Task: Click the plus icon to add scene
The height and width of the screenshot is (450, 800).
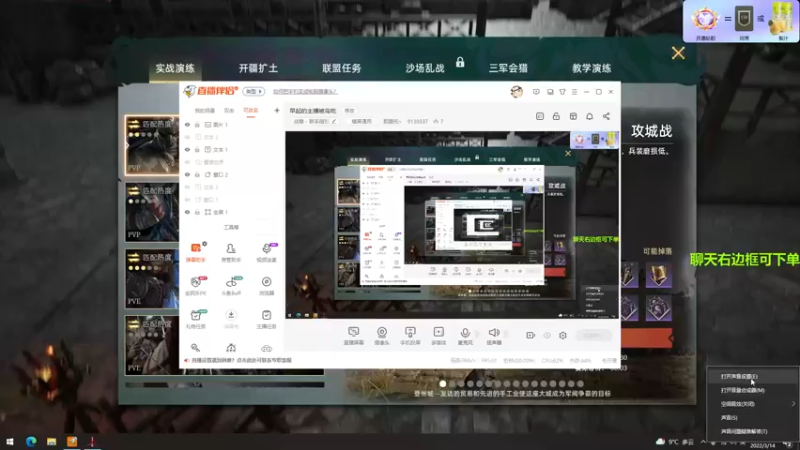Action: pos(277,110)
